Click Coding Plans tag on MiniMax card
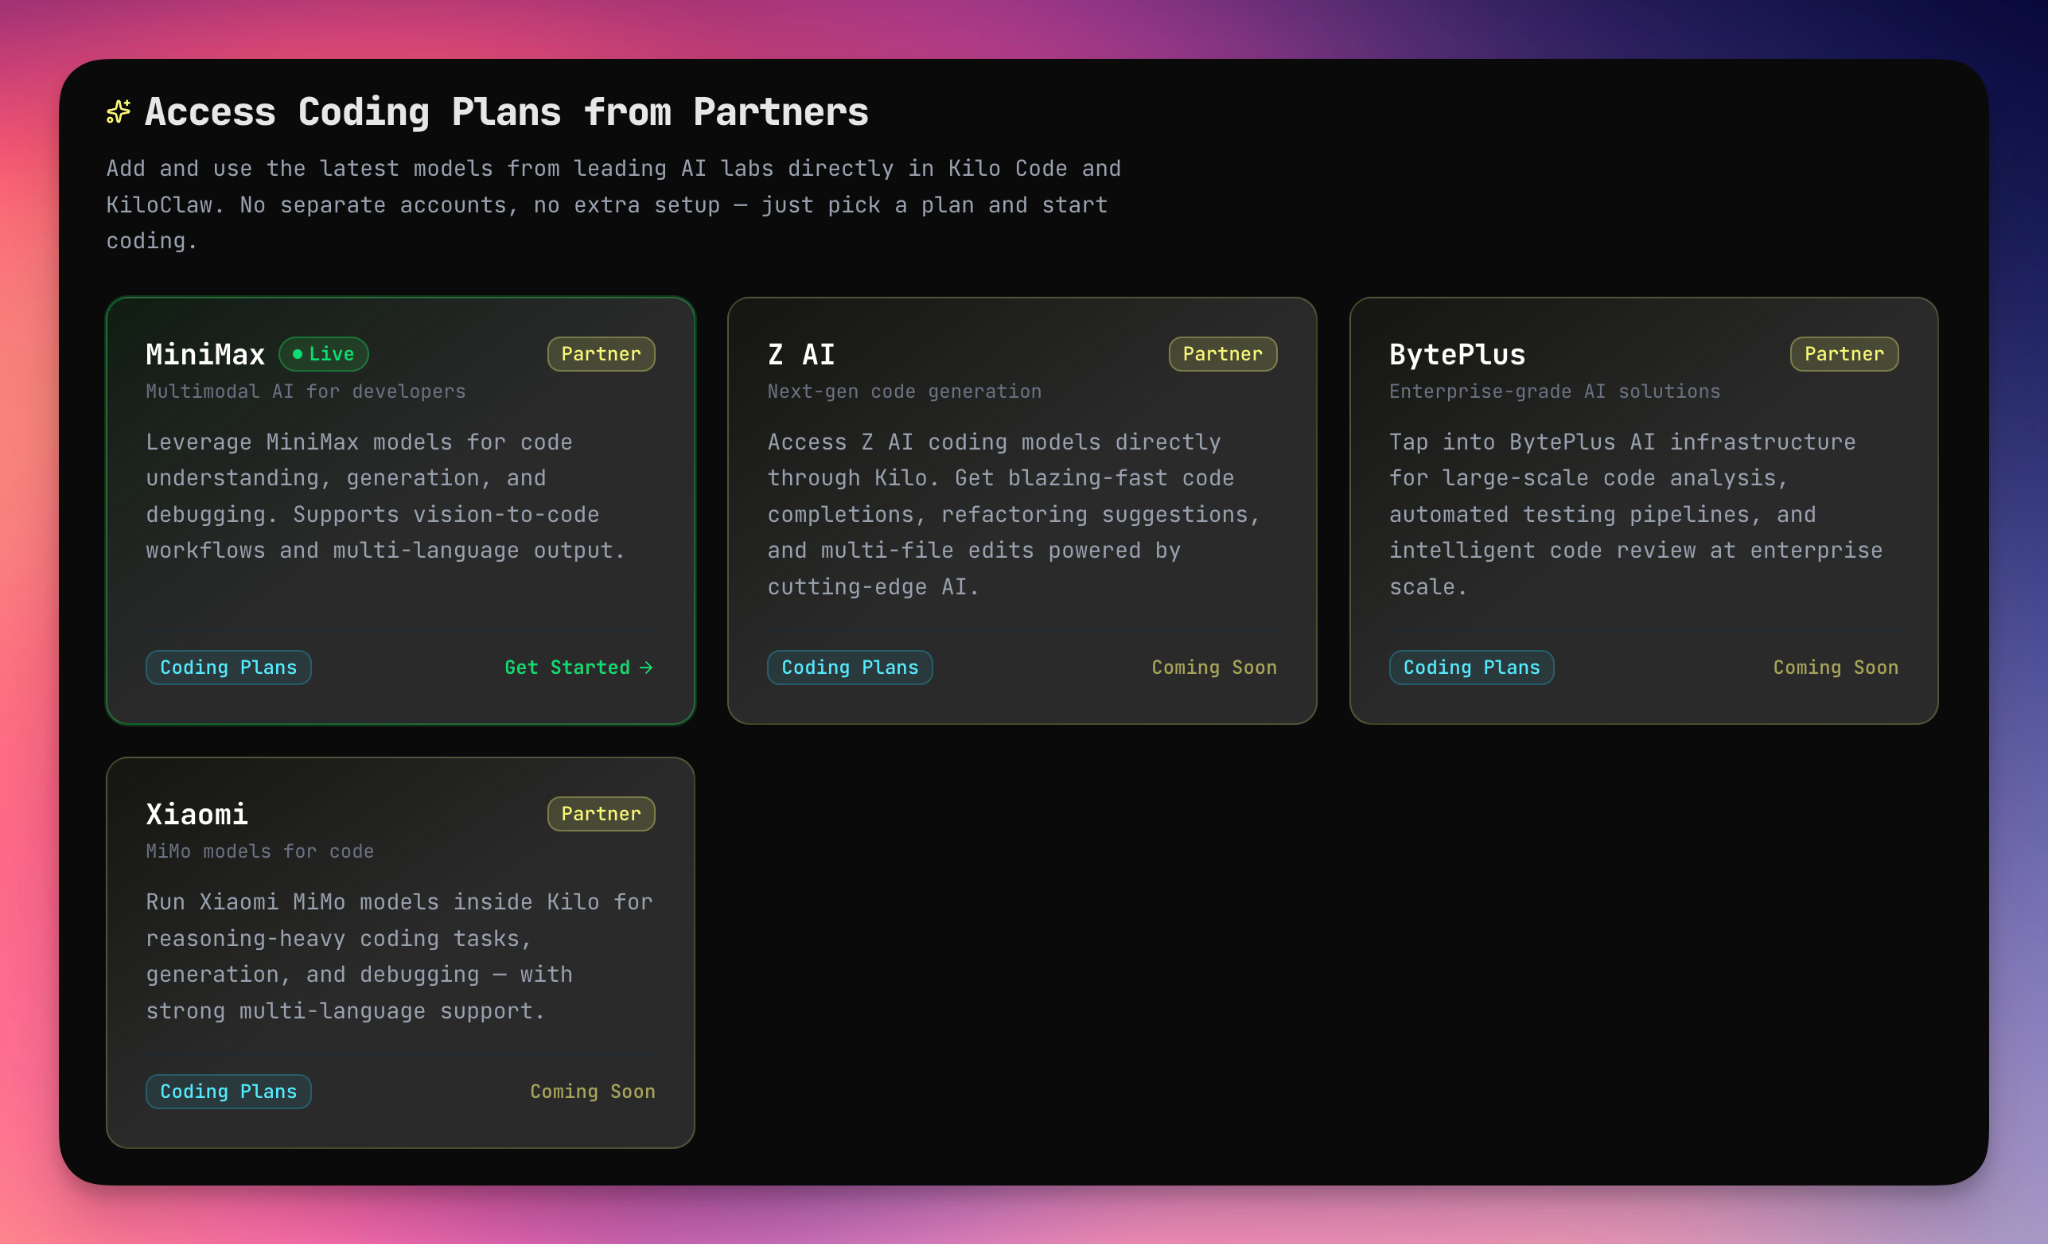2048x1244 pixels. 228,667
